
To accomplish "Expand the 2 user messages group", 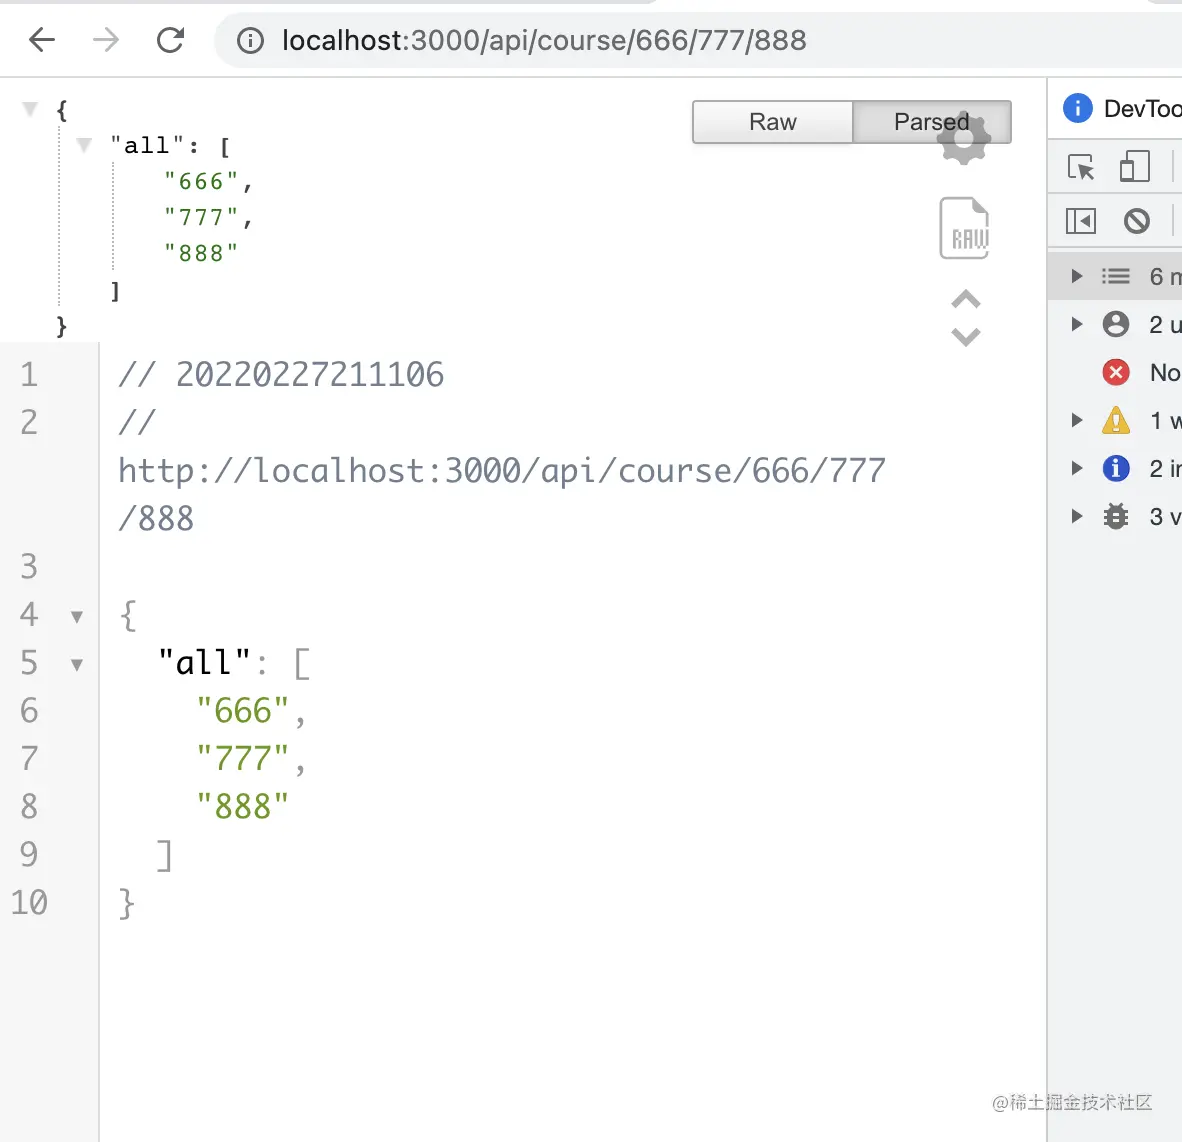I will coord(1077,324).
